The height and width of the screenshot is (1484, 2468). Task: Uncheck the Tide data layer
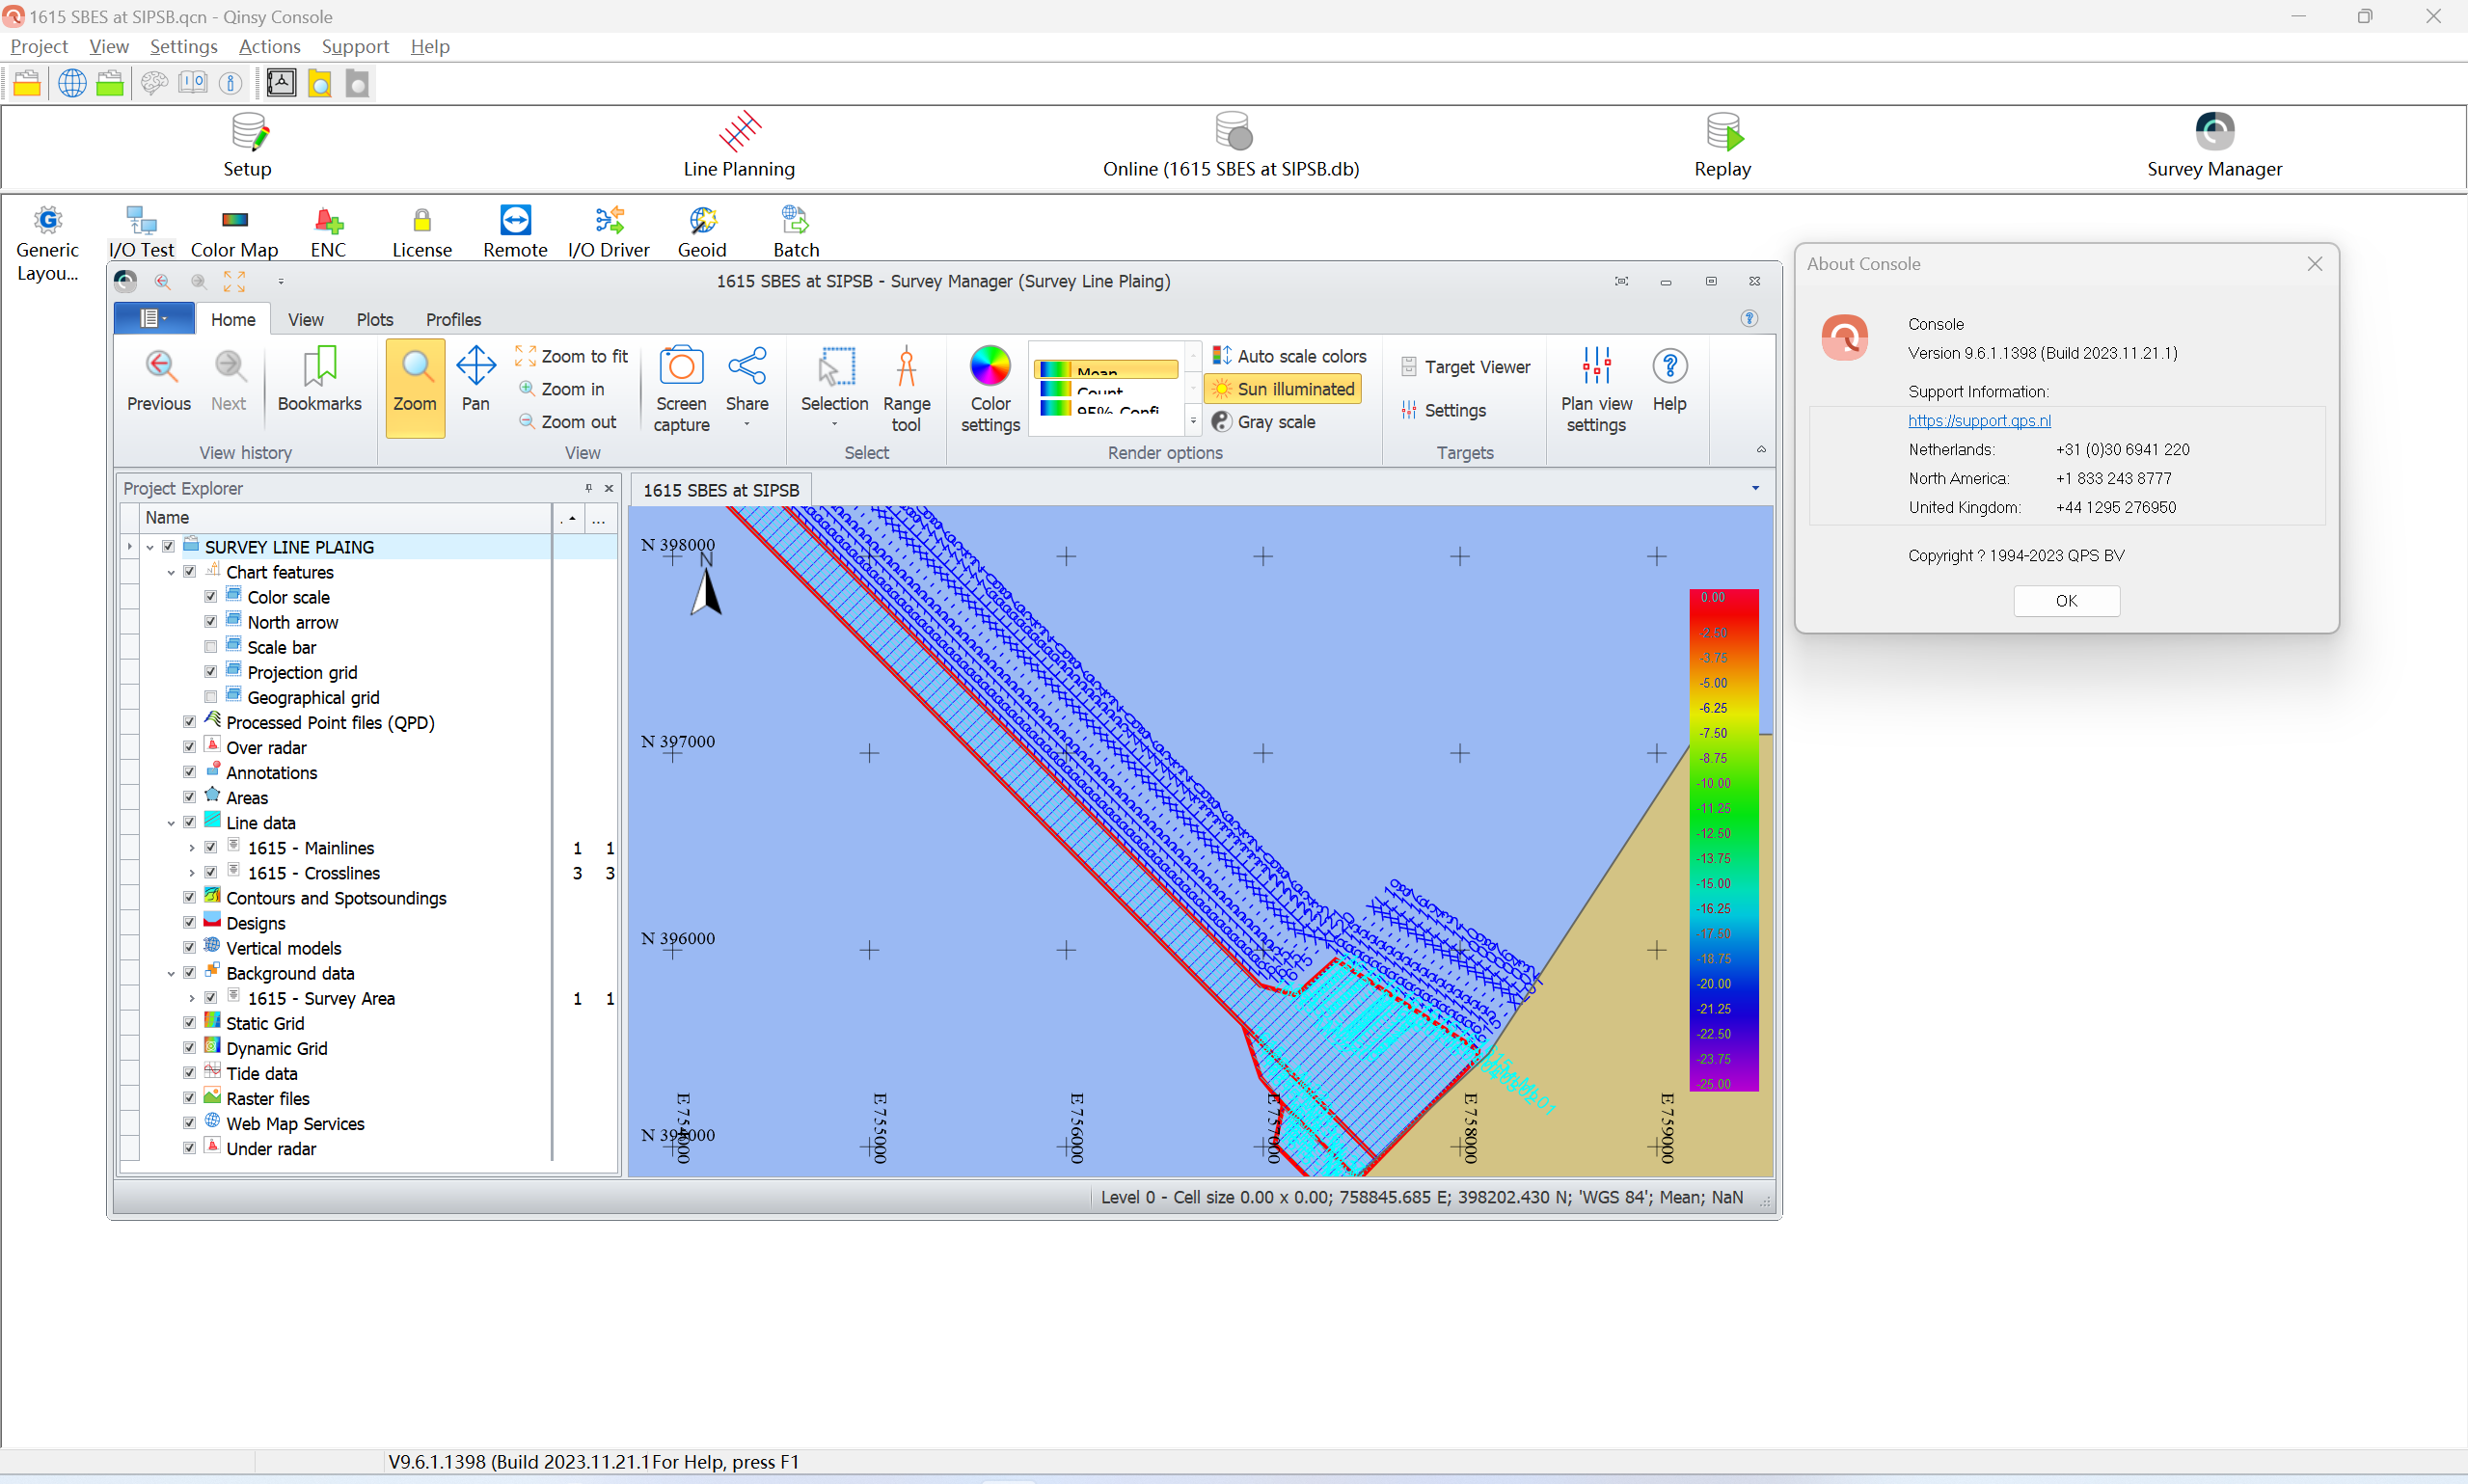[x=189, y=1073]
